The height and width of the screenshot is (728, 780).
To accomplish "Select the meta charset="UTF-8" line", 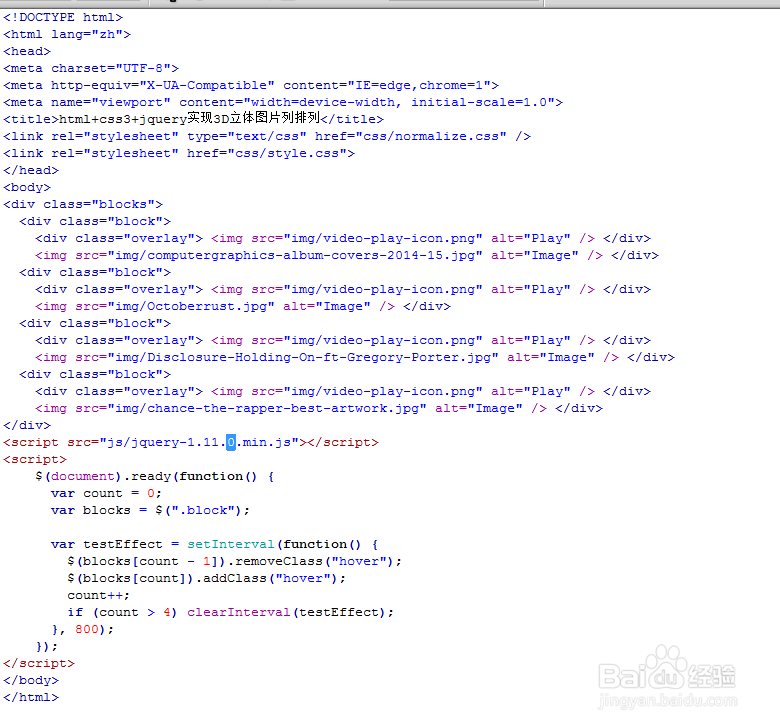I will click(91, 68).
